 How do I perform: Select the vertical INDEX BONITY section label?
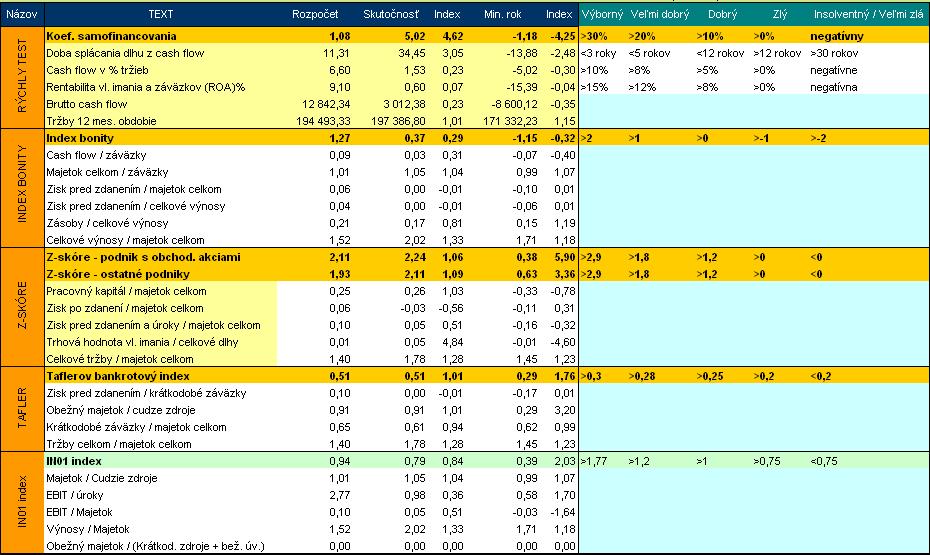click(x=22, y=184)
